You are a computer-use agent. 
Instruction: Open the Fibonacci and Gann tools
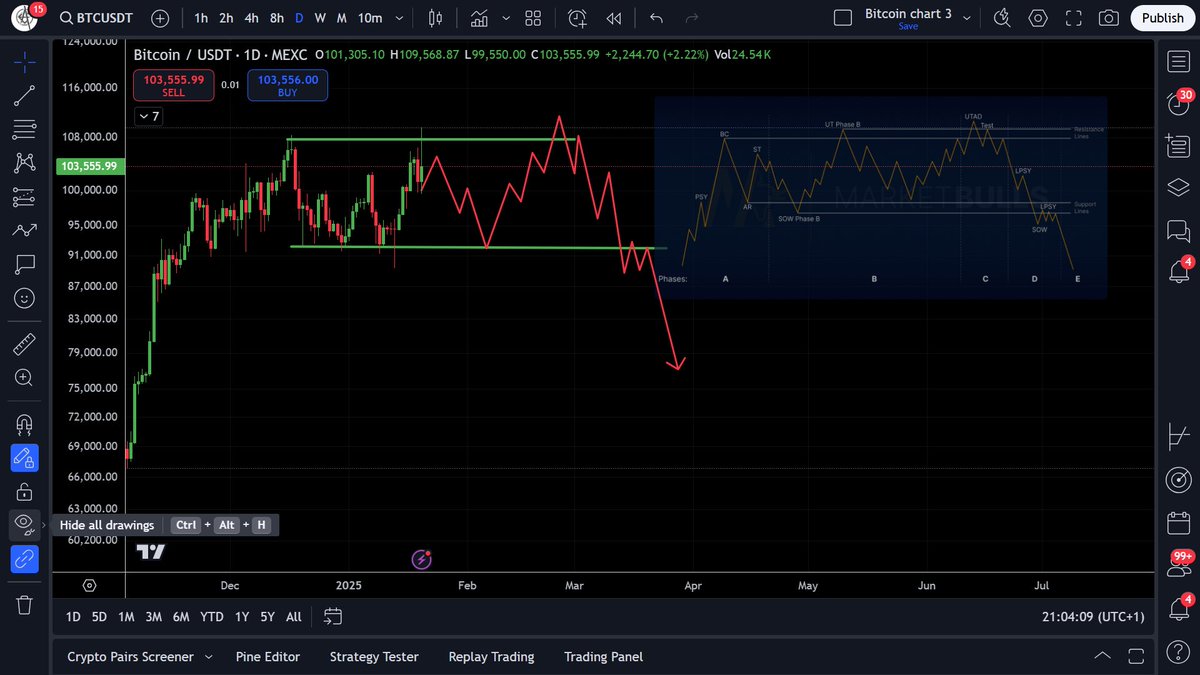[x=25, y=129]
